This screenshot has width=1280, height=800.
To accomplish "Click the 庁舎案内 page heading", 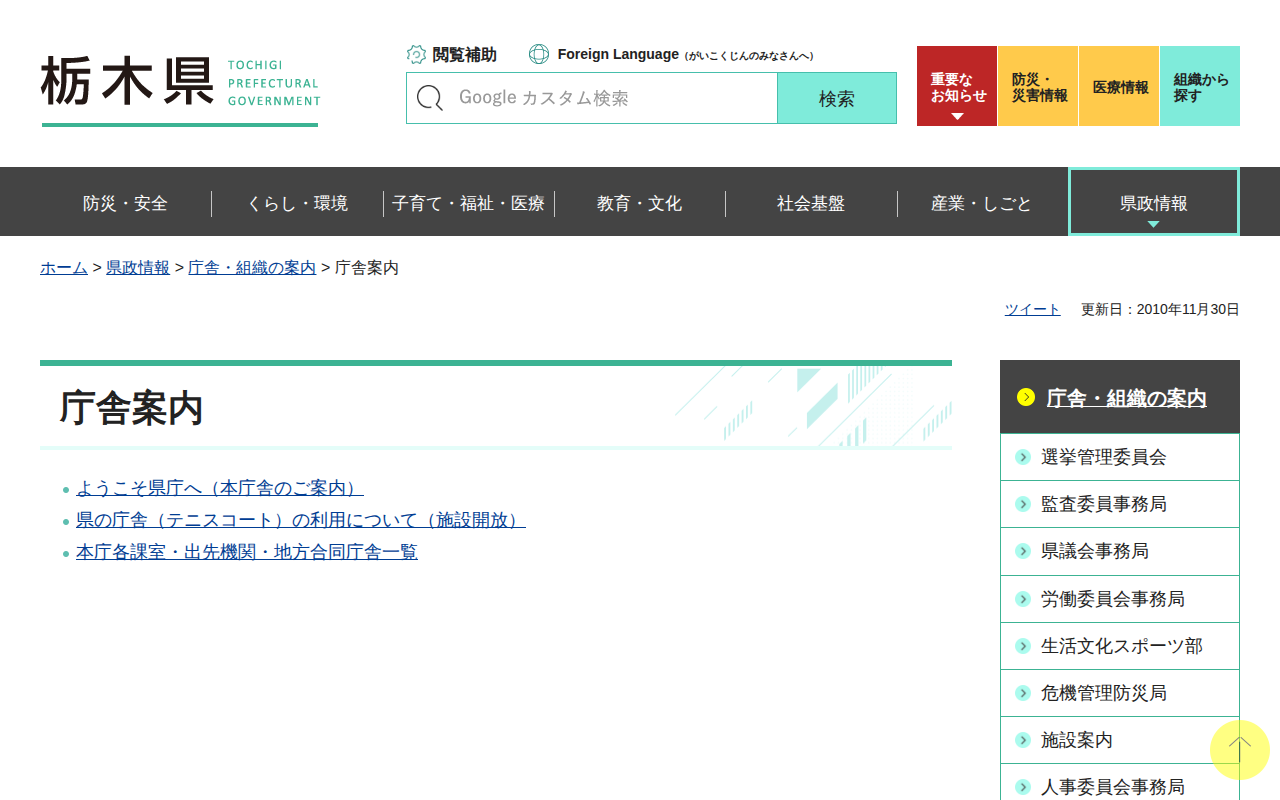I will tap(131, 408).
